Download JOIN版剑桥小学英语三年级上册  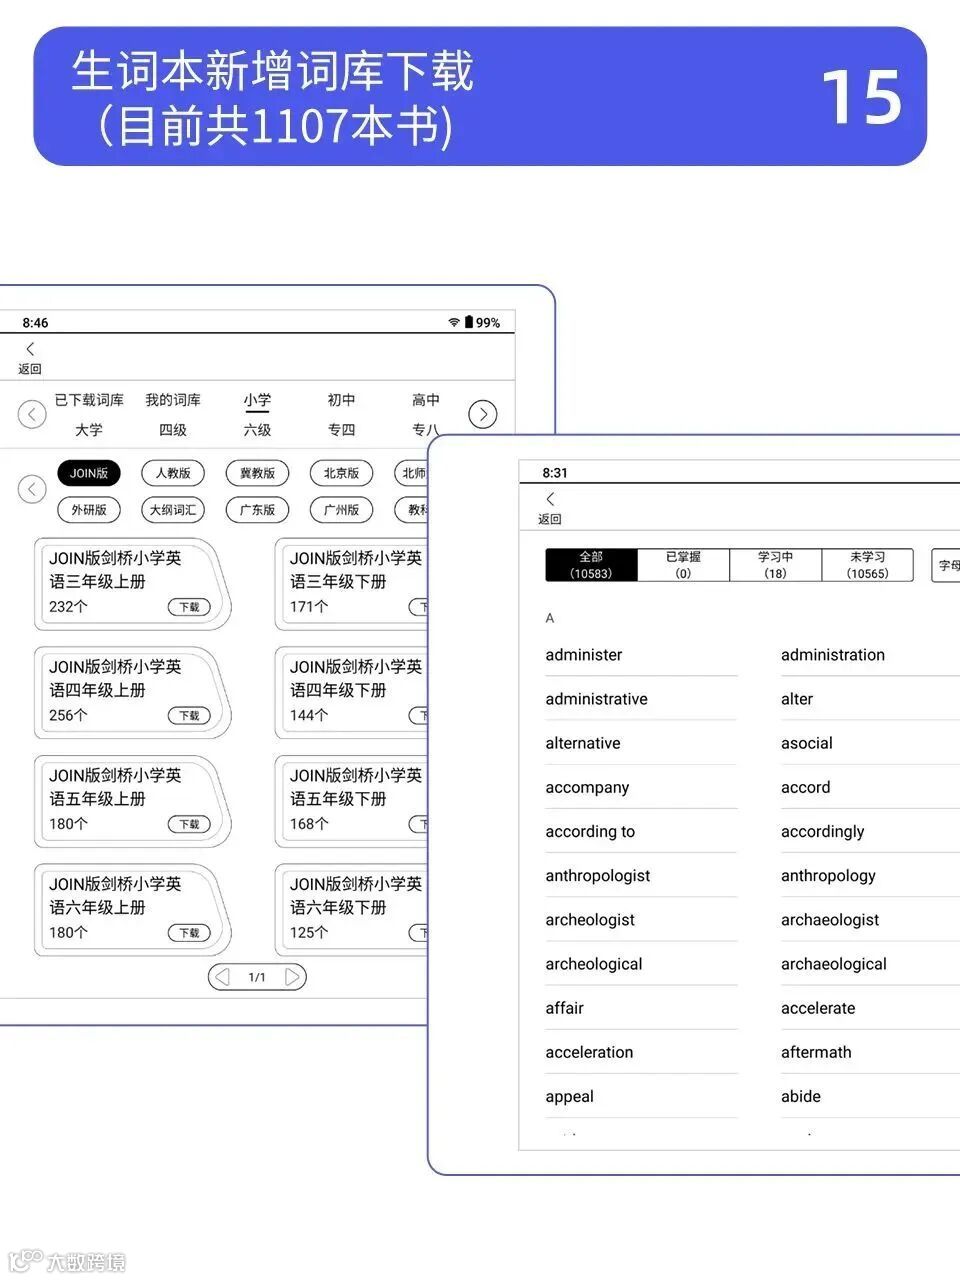pos(189,607)
